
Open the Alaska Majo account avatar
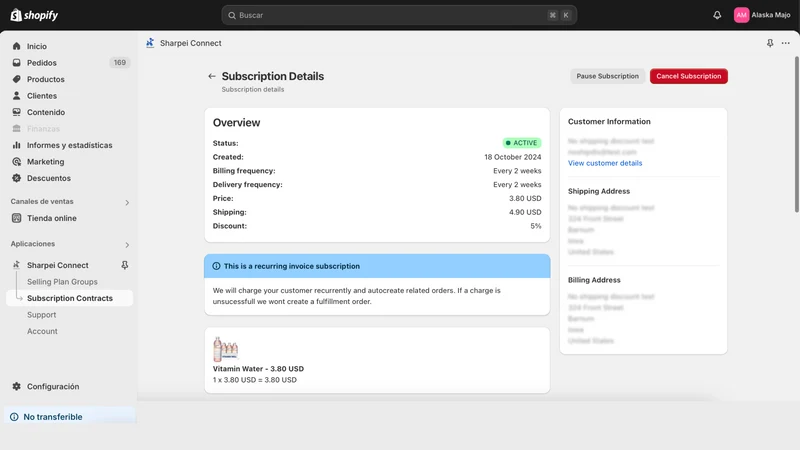coord(741,15)
